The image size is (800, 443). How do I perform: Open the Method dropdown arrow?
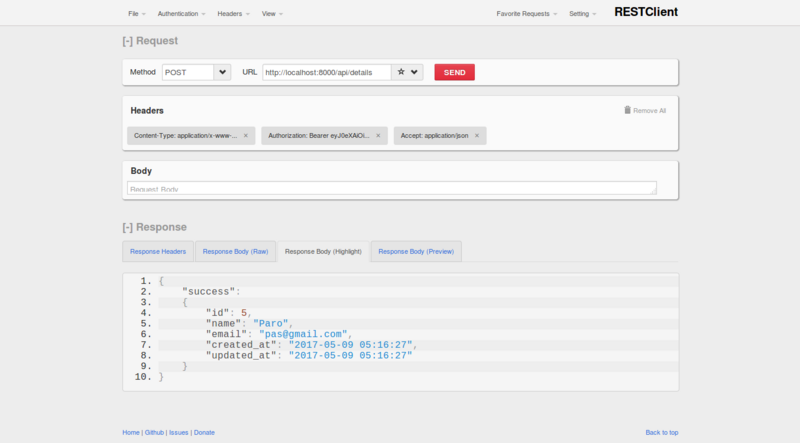[x=222, y=72]
